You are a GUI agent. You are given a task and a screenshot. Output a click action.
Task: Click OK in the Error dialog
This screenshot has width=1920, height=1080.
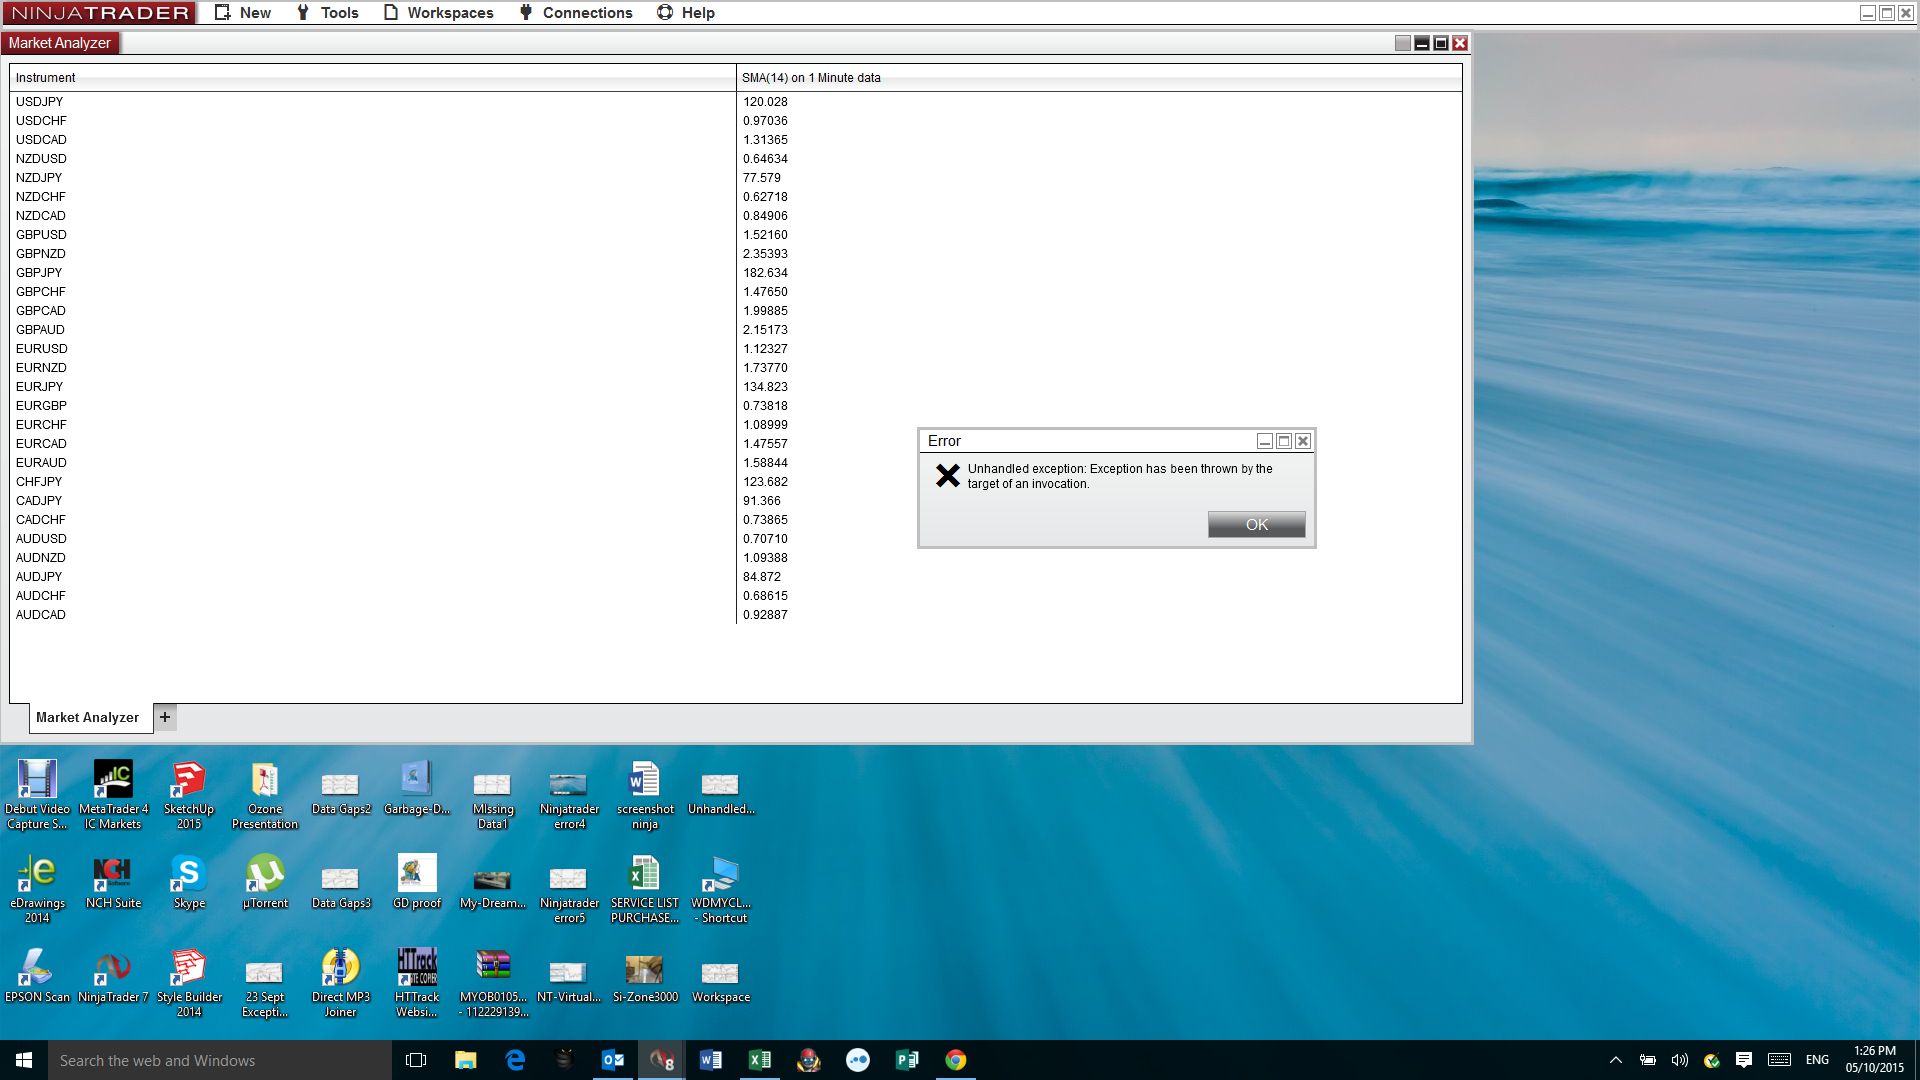[1256, 525]
